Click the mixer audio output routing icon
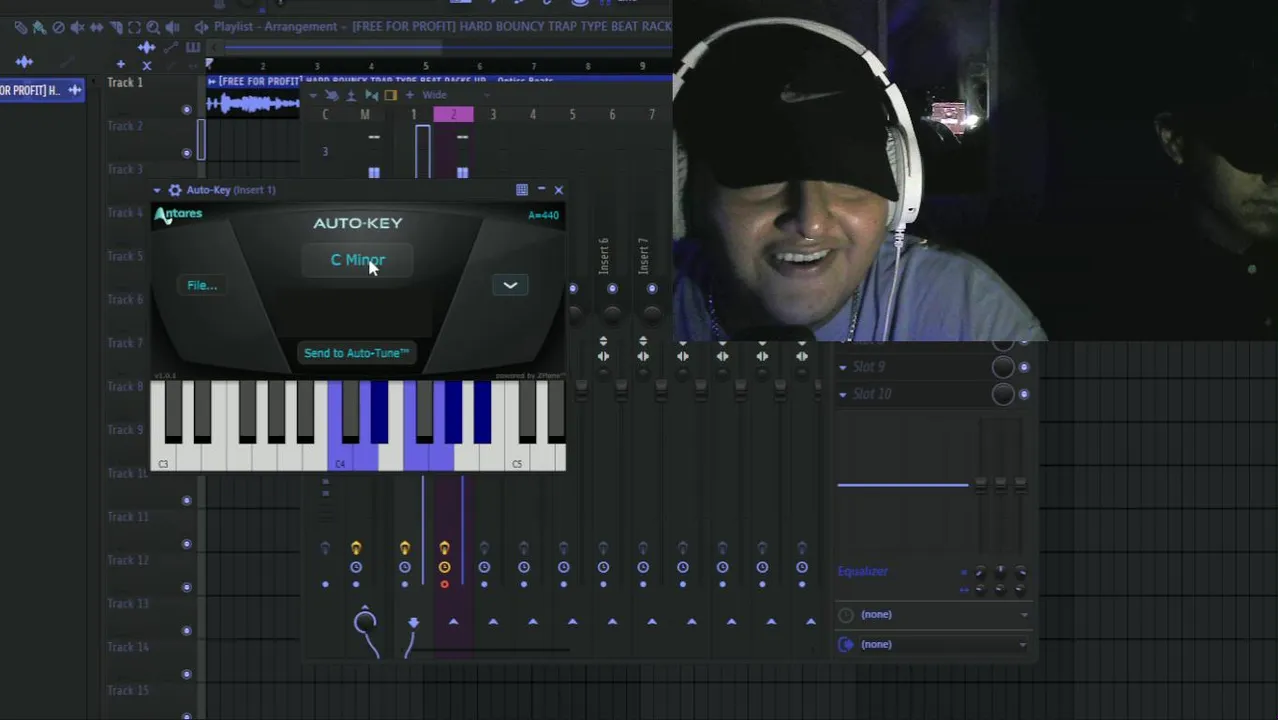1278x720 pixels. [846, 645]
